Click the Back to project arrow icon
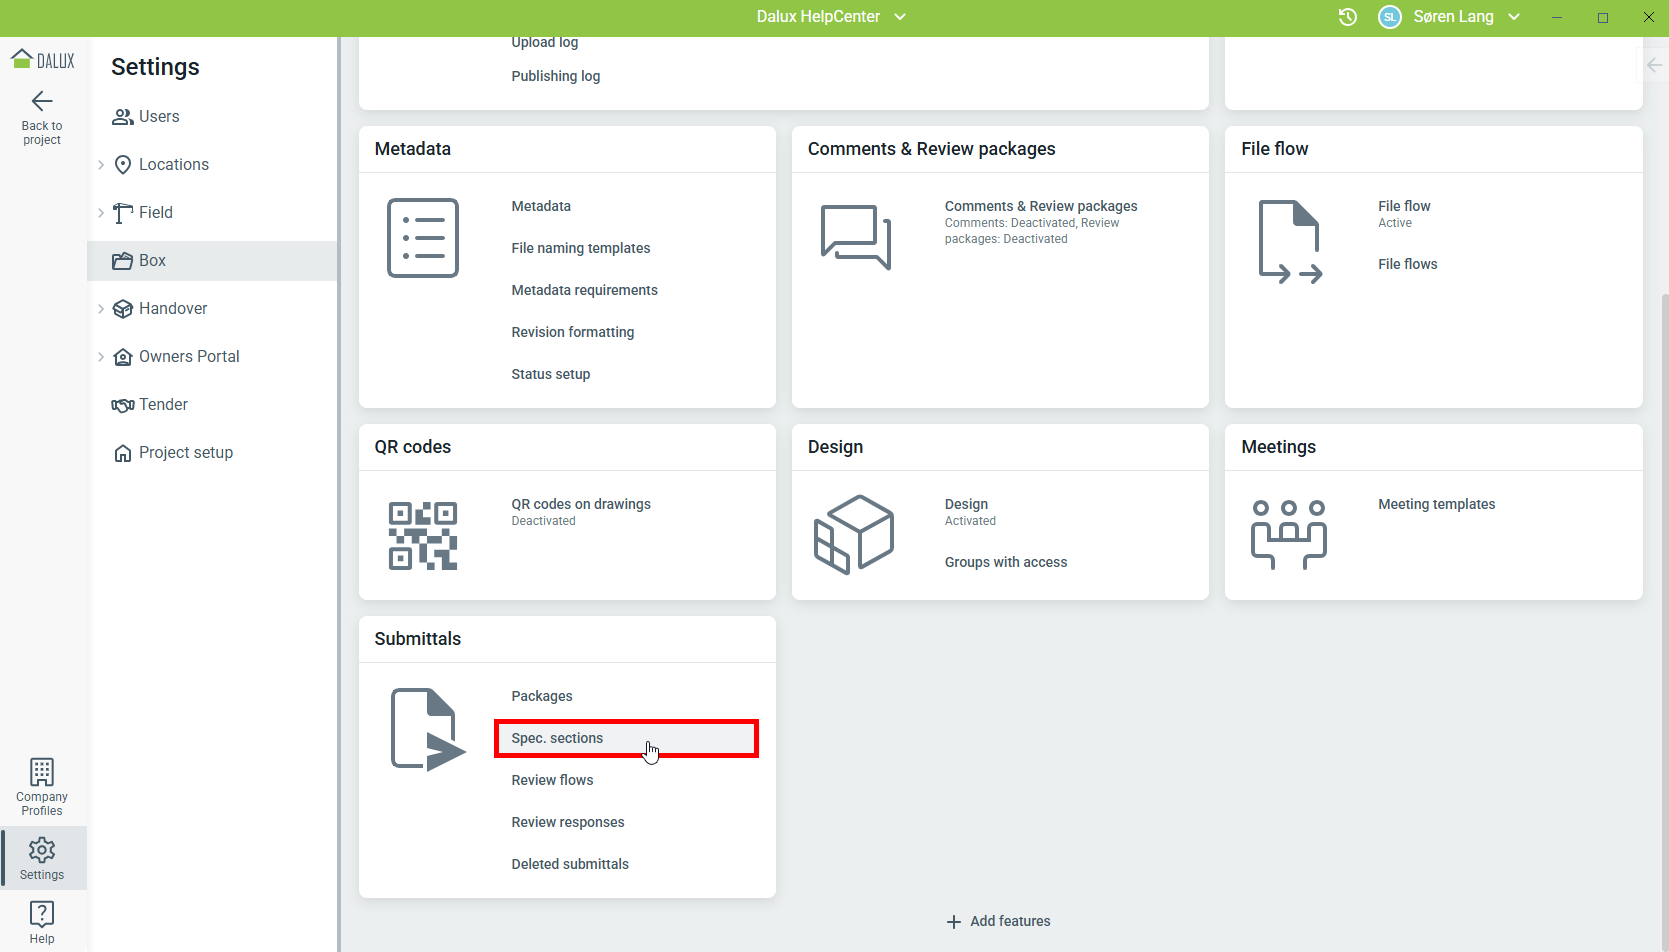Screen dimensions: 1669x952 point(42,101)
